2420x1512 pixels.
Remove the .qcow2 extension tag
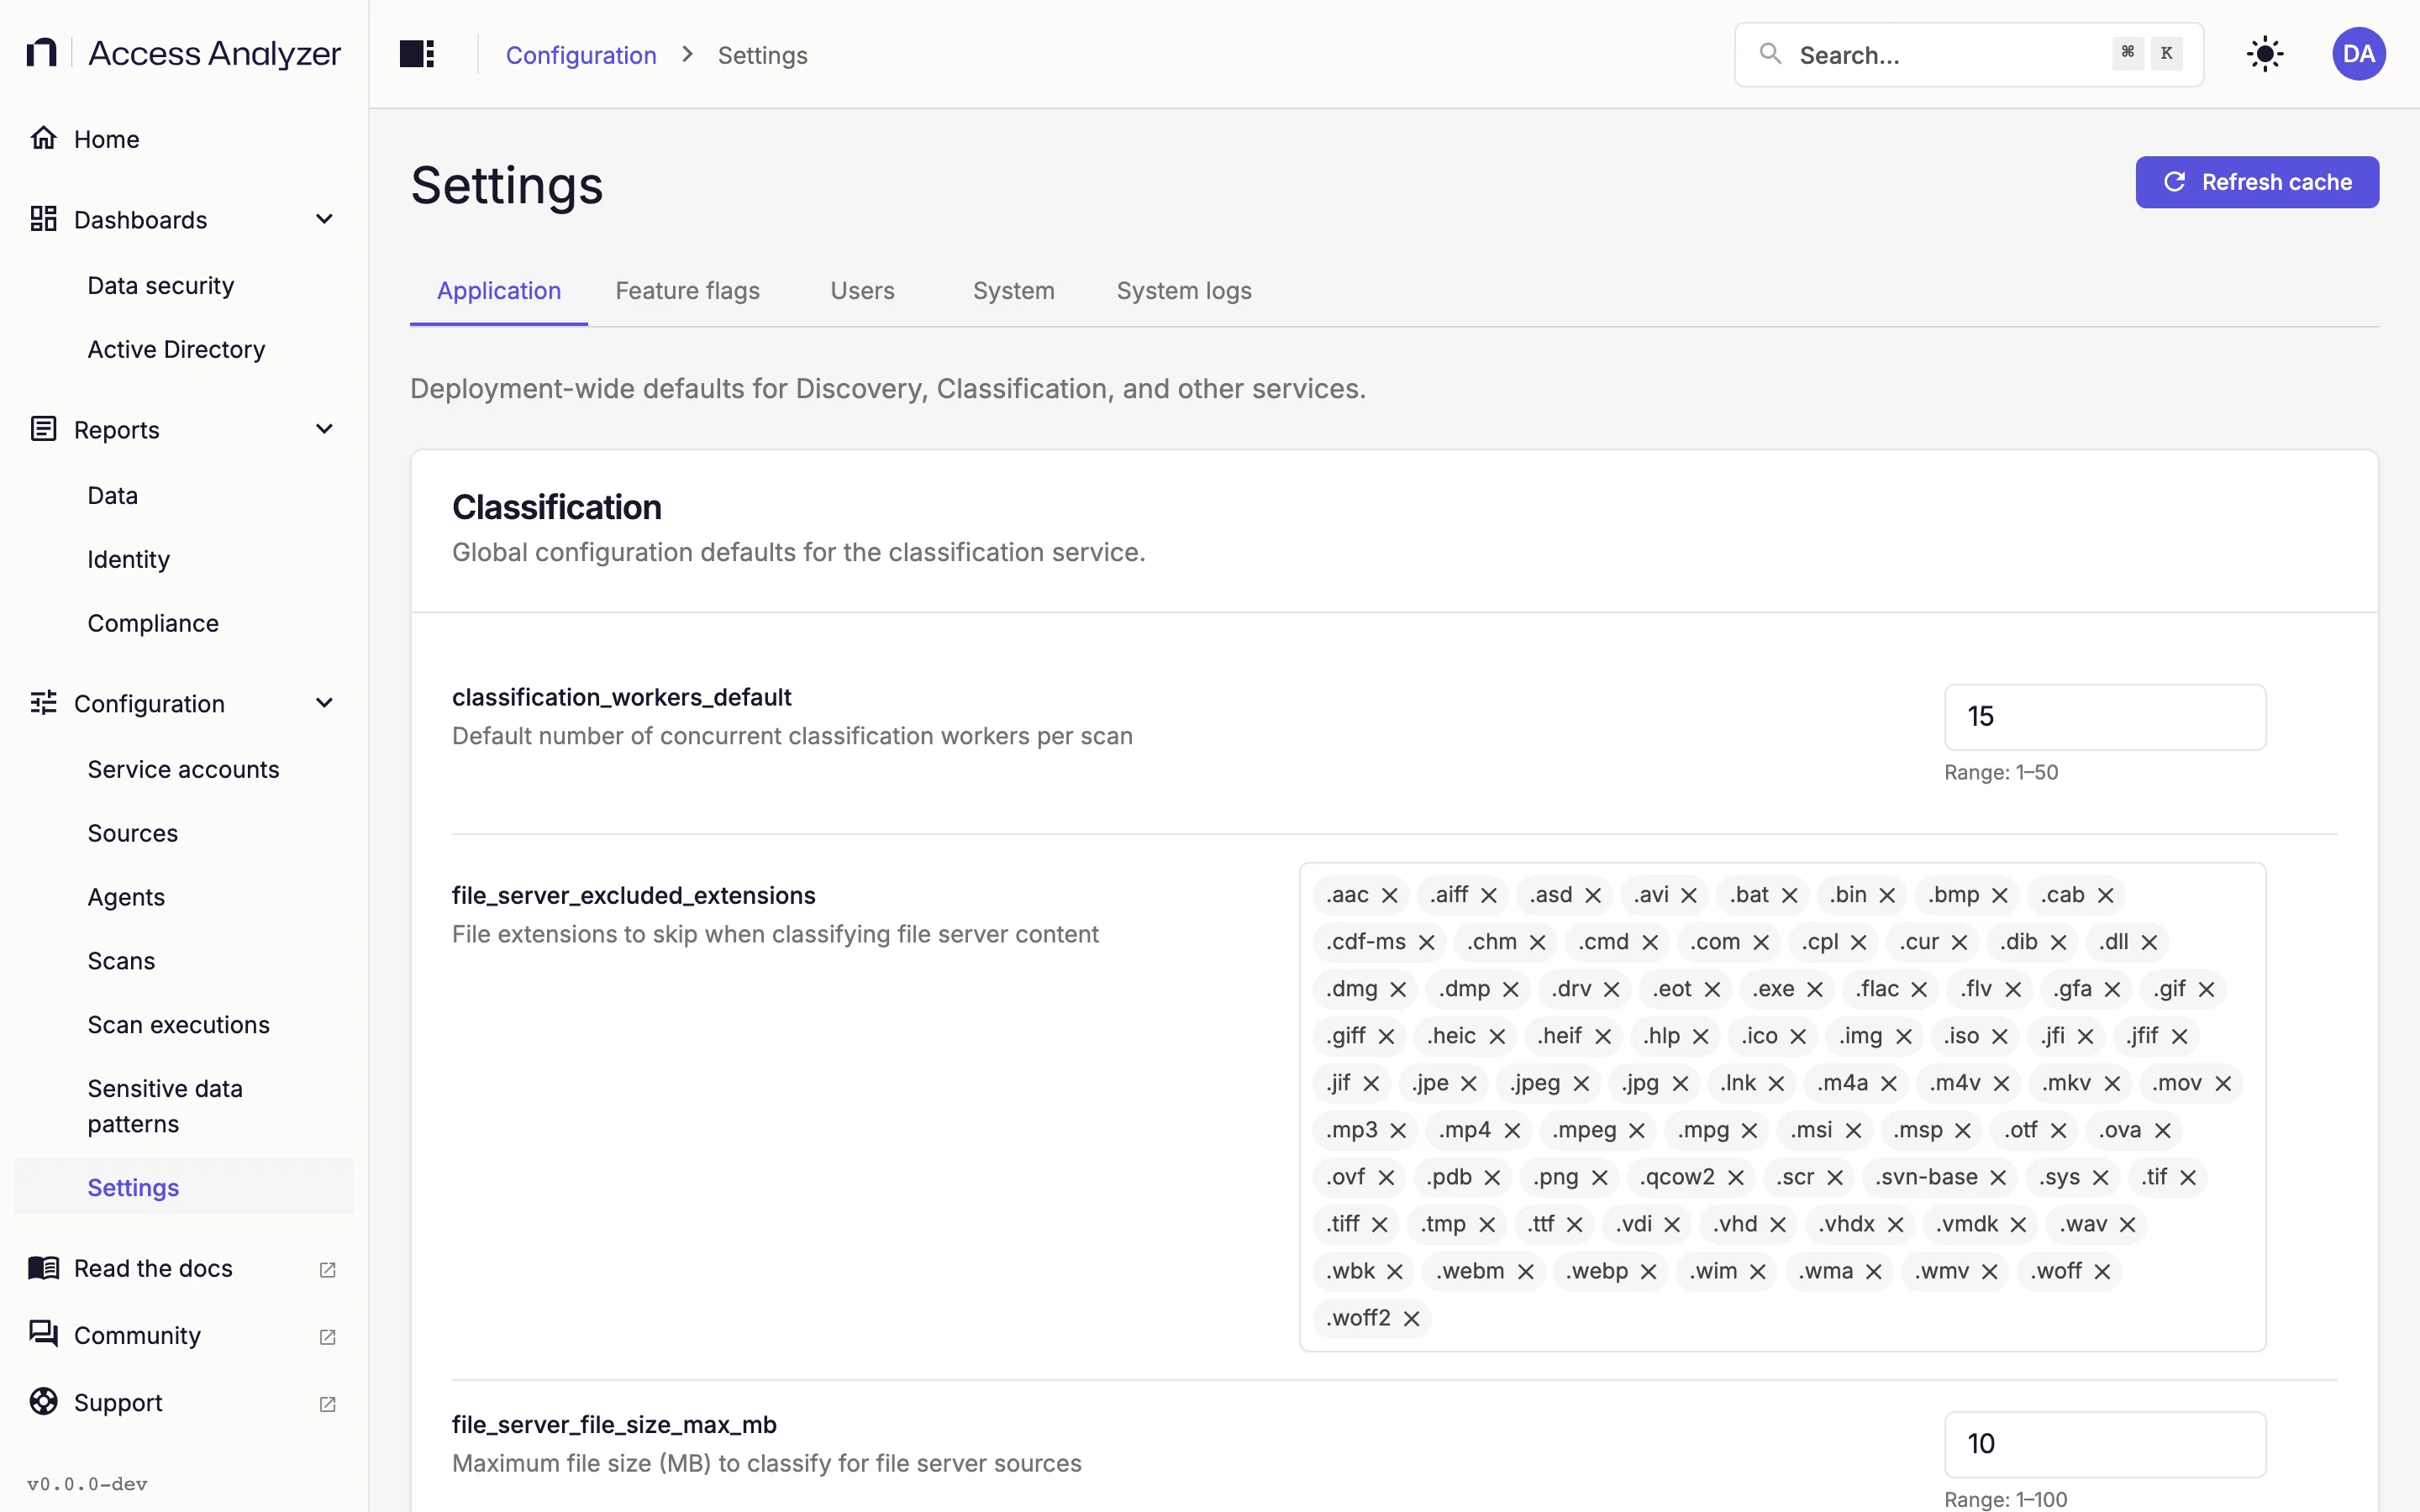click(x=1736, y=1177)
